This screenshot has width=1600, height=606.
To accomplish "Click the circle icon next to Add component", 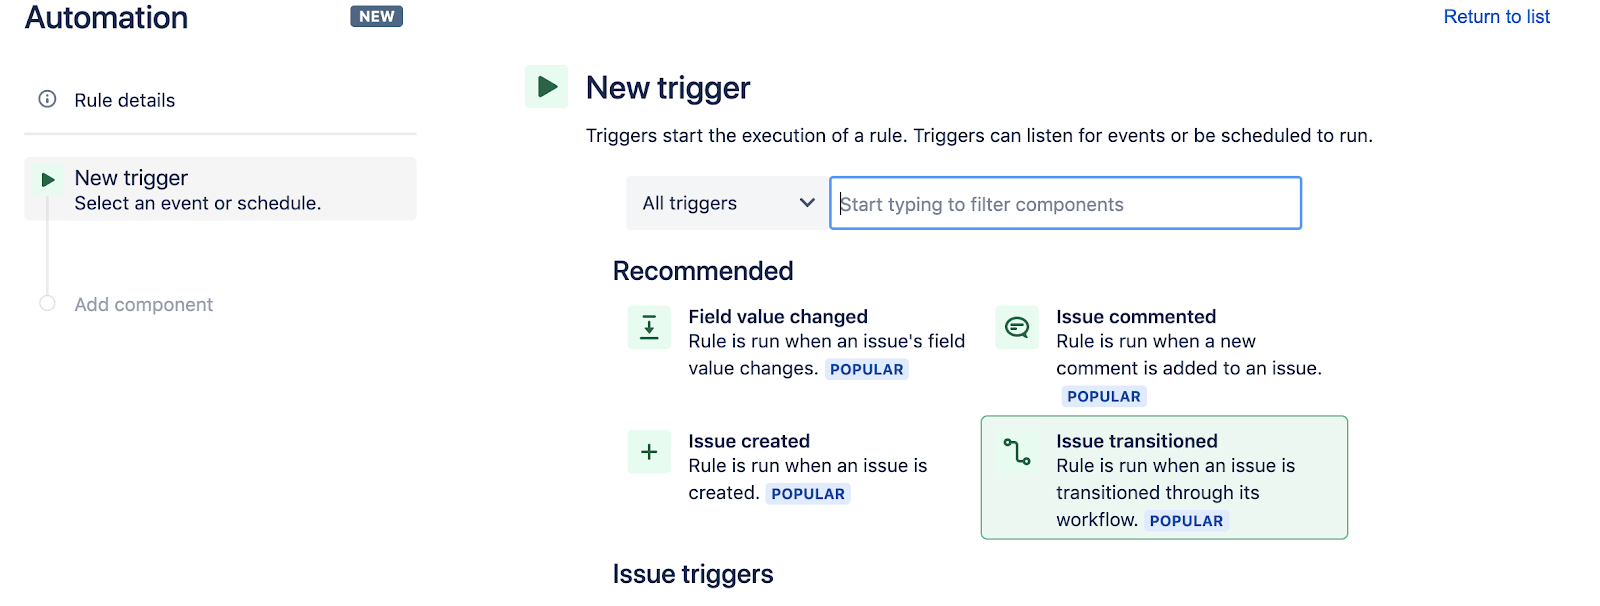I will [x=46, y=304].
